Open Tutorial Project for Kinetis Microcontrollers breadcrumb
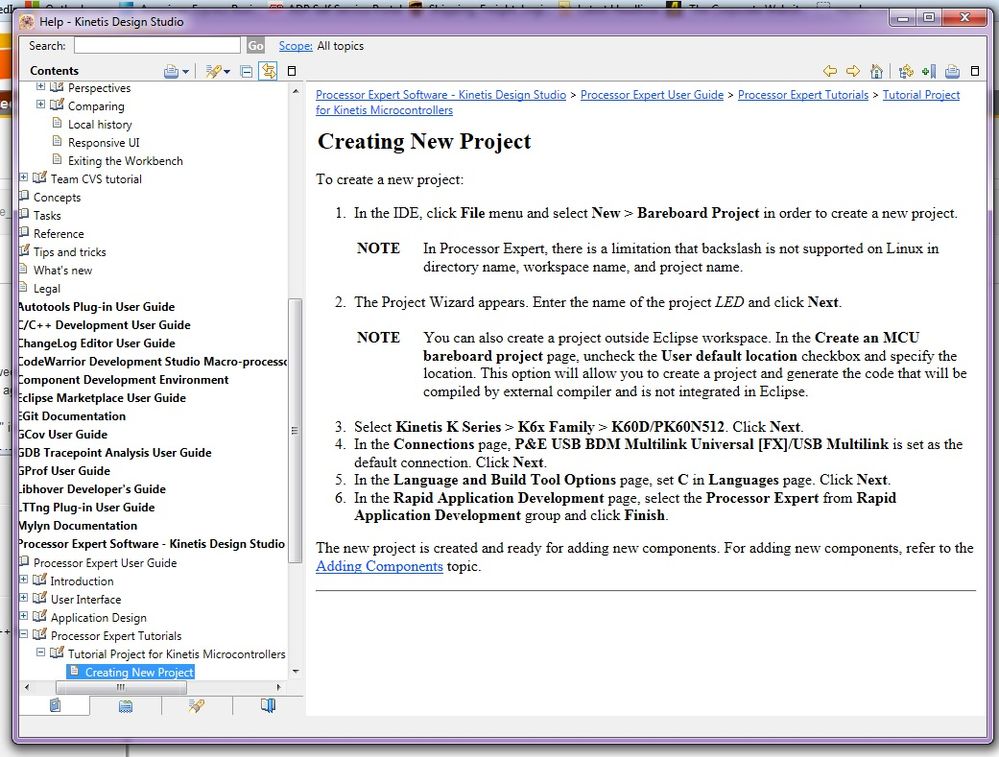Image resolution: width=999 pixels, height=757 pixels. click(921, 95)
